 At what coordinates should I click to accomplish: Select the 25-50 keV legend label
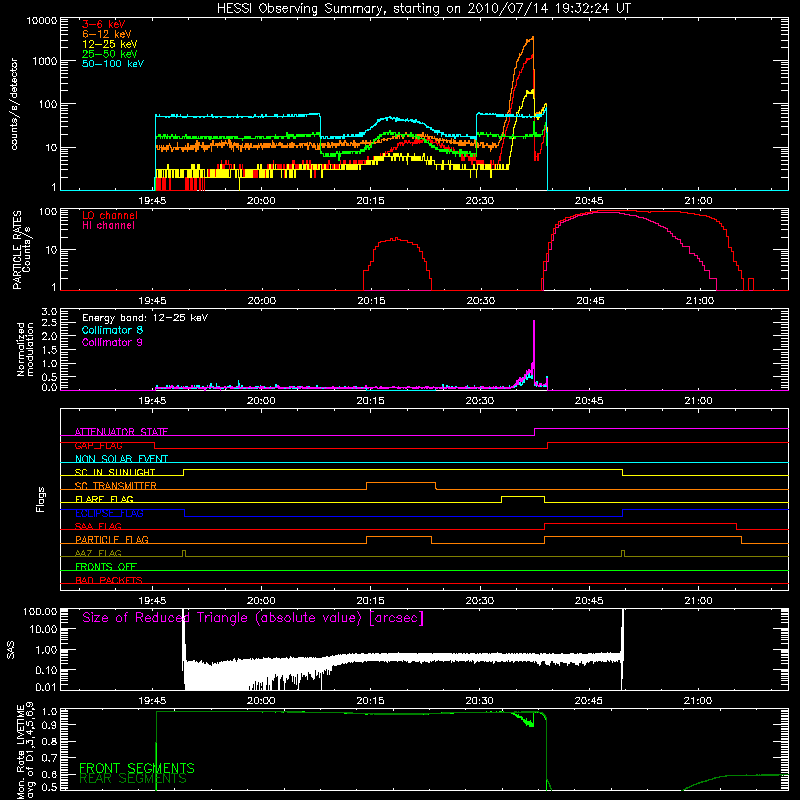pos(110,54)
